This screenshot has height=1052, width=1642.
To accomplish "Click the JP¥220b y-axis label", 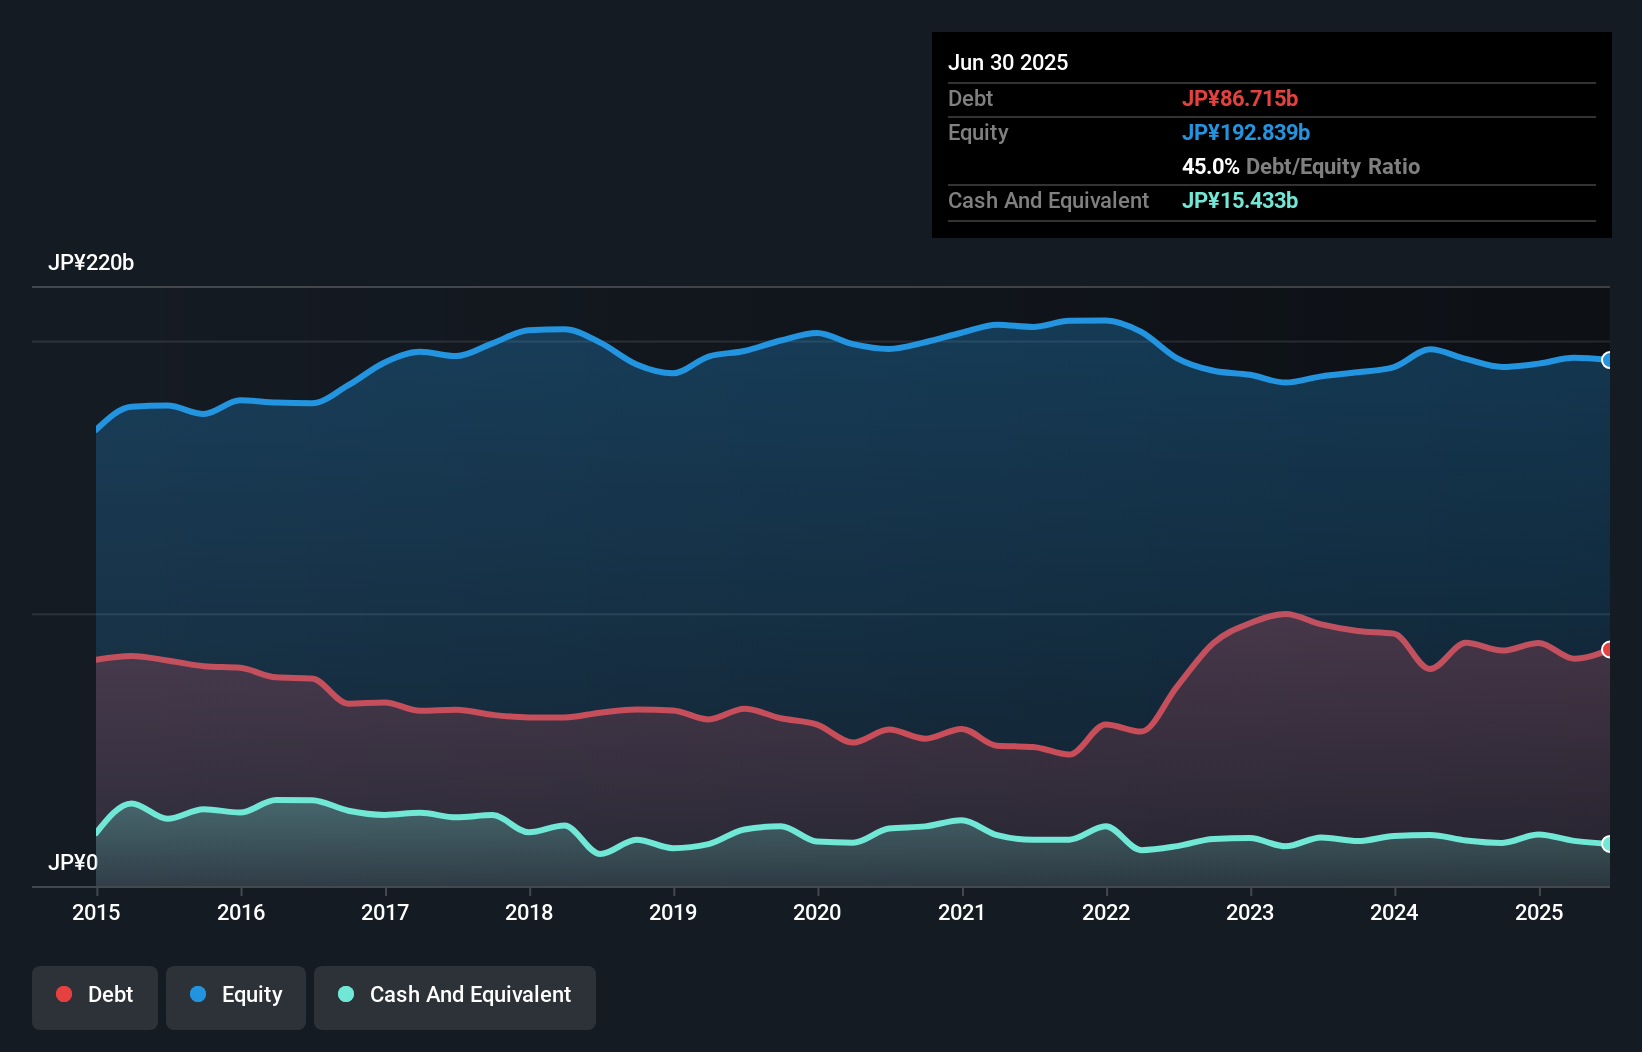I will tap(91, 263).
